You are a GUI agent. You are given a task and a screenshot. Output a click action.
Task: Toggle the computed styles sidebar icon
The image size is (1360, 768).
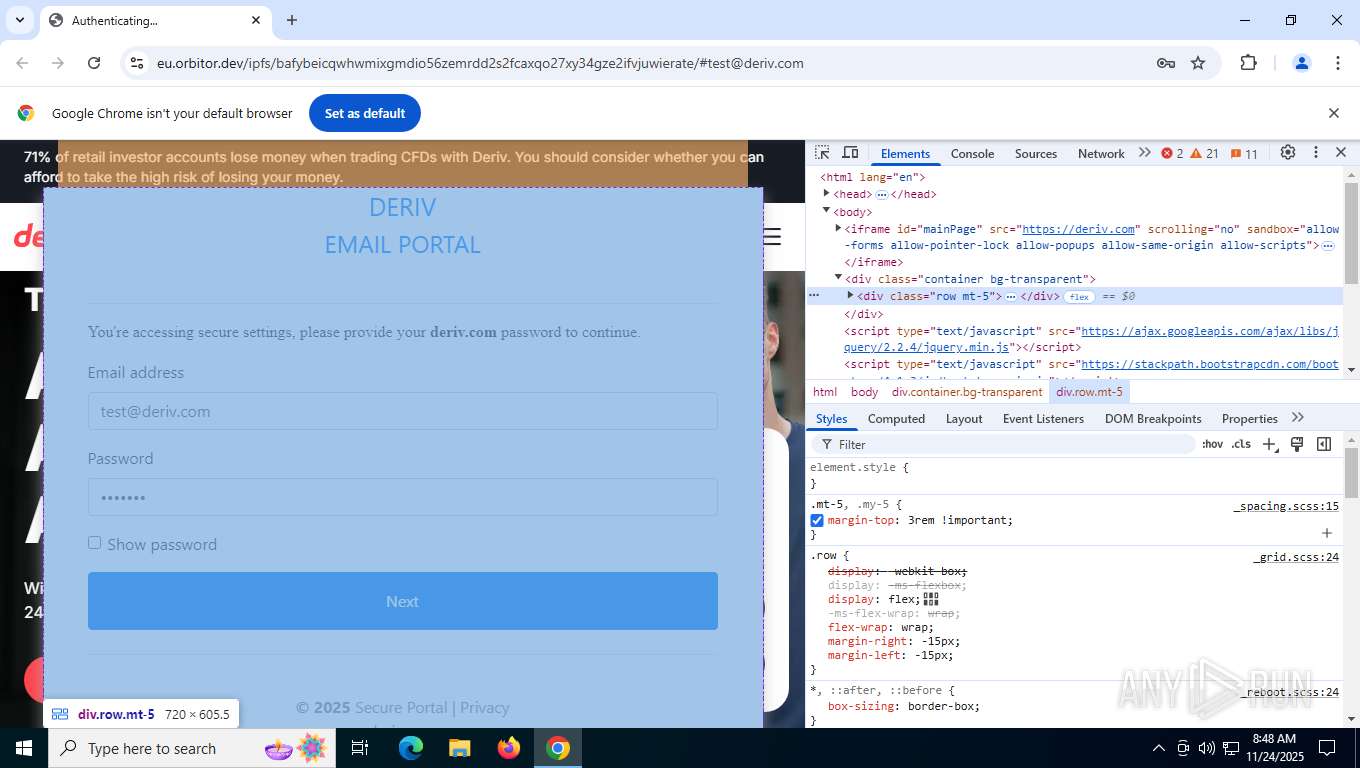pos(1324,444)
